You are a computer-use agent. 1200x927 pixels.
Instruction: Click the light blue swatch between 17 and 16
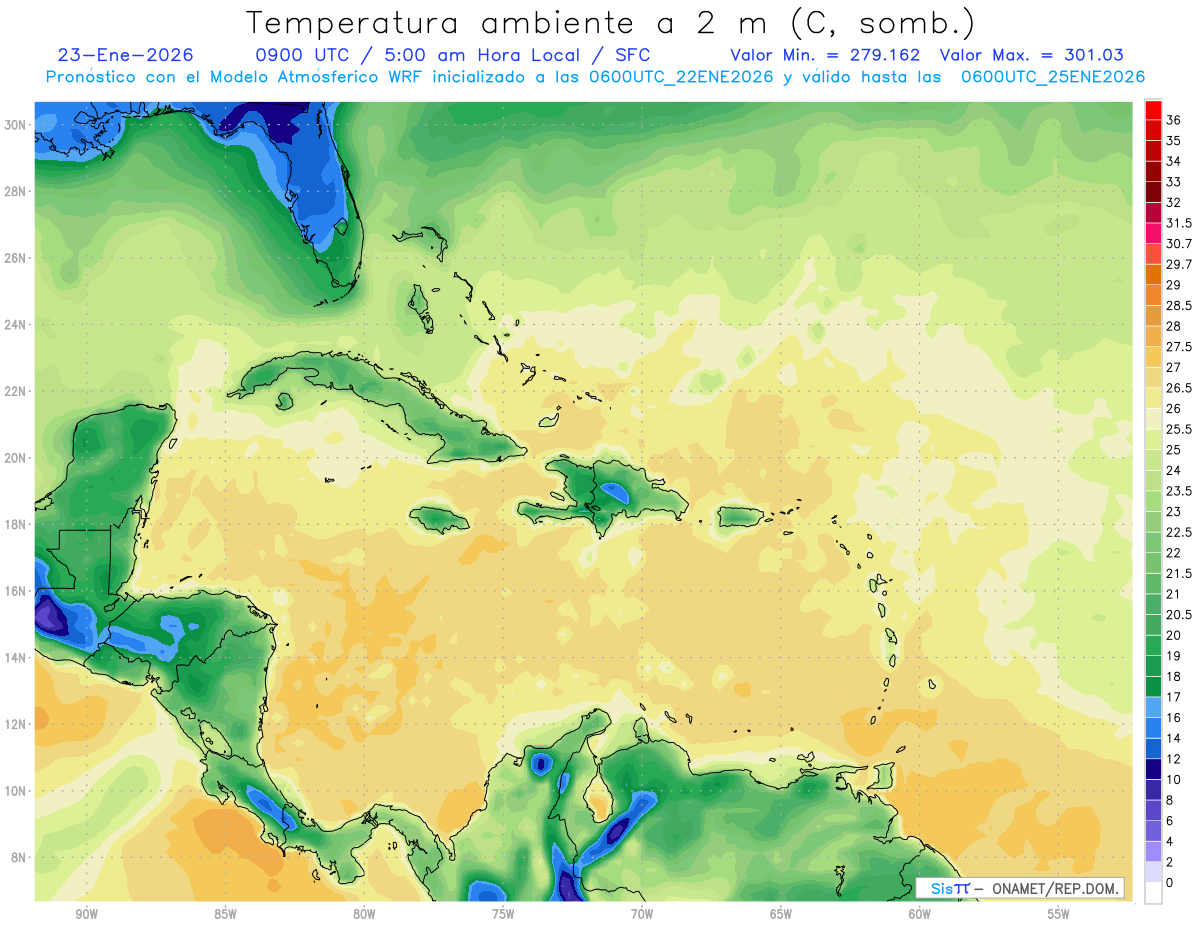(x=1153, y=707)
